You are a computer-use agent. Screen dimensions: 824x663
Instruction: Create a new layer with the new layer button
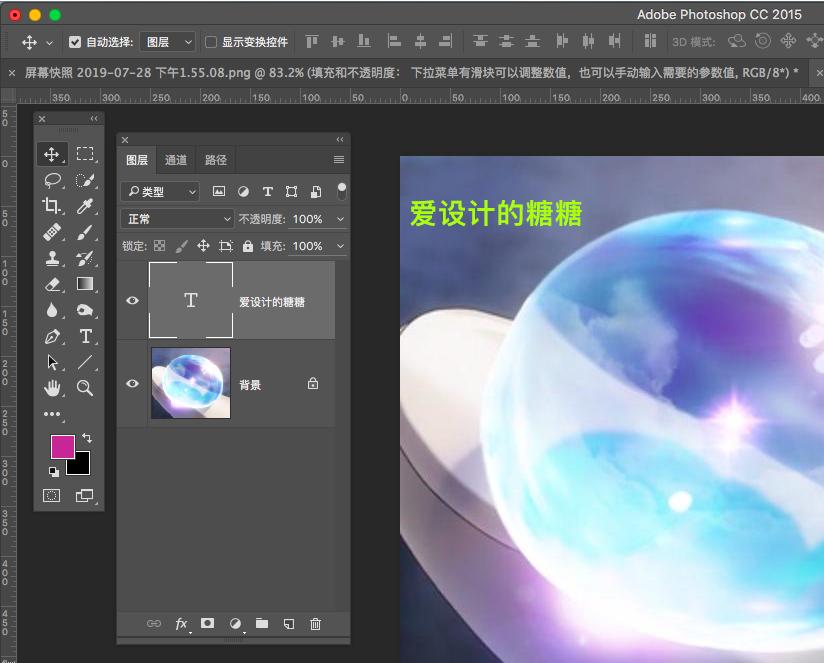288,623
